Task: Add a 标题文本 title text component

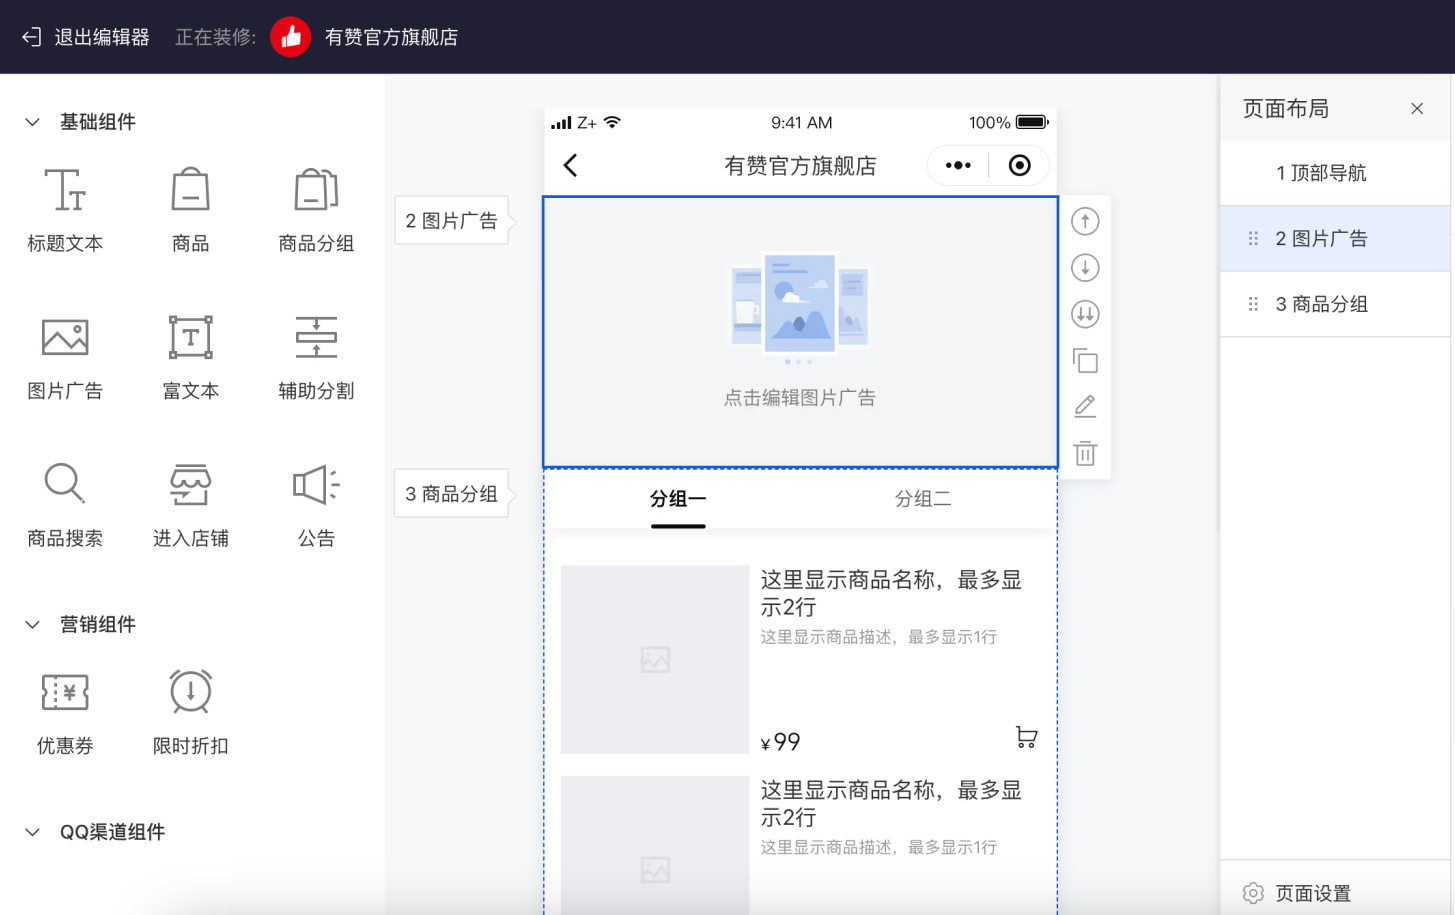Action: pos(65,210)
